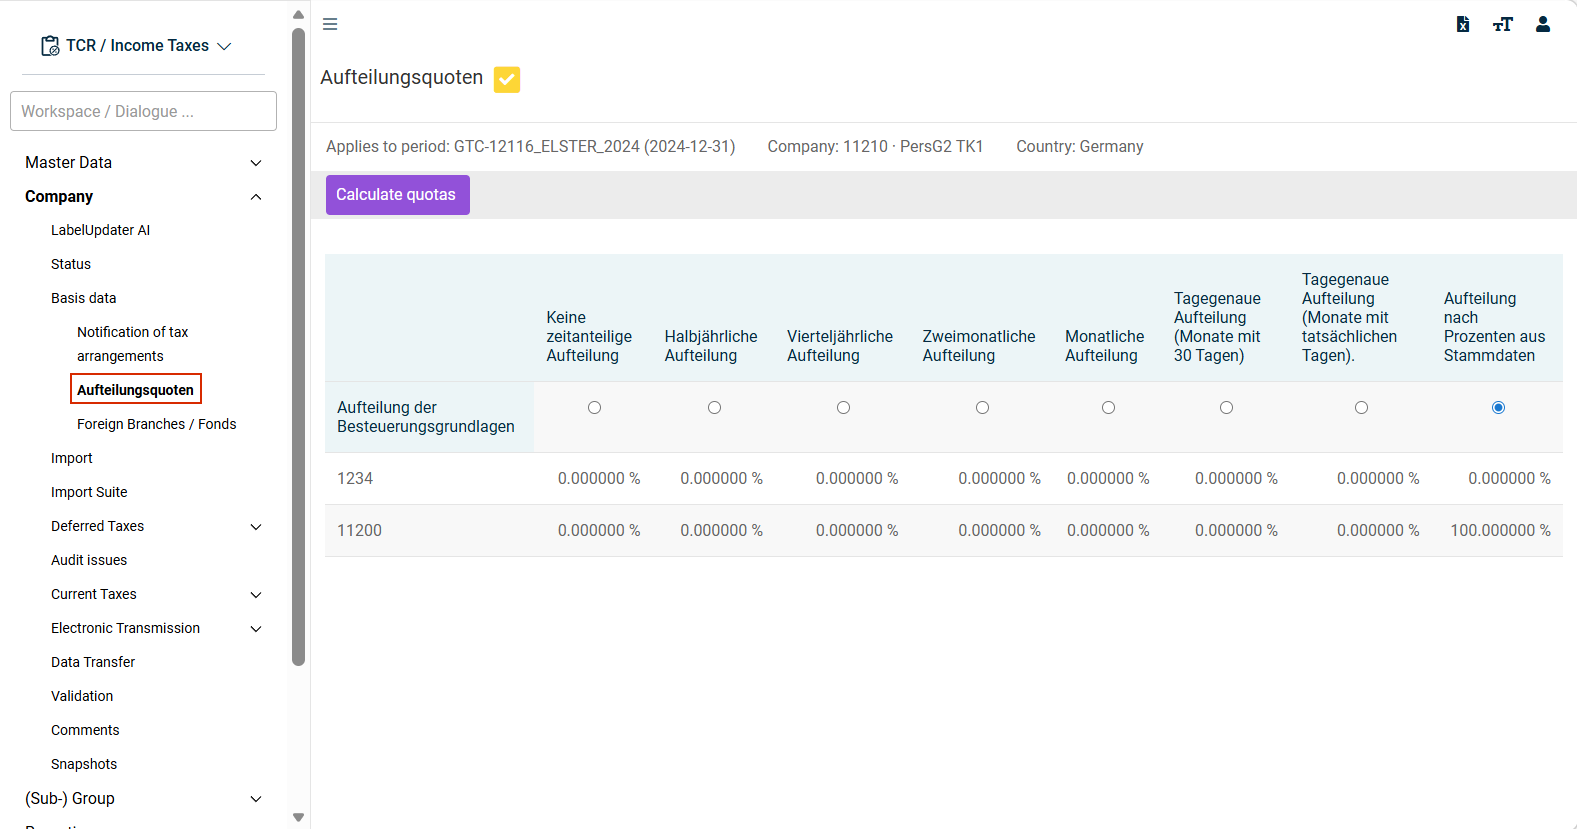Click the clipboard icon beside TCR / Income Taxes
This screenshot has width=1577, height=829.
(50, 46)
